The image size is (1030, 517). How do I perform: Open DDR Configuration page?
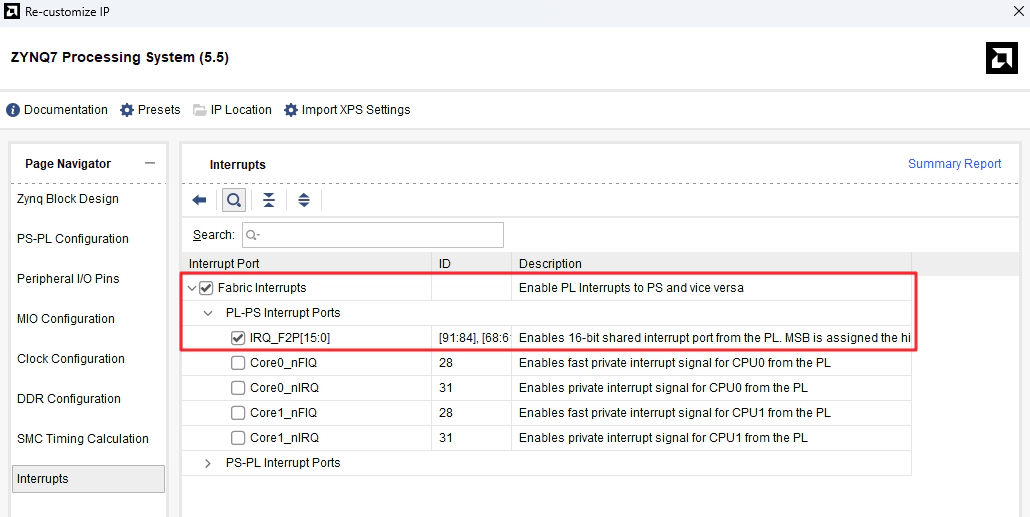pos(69,399)
